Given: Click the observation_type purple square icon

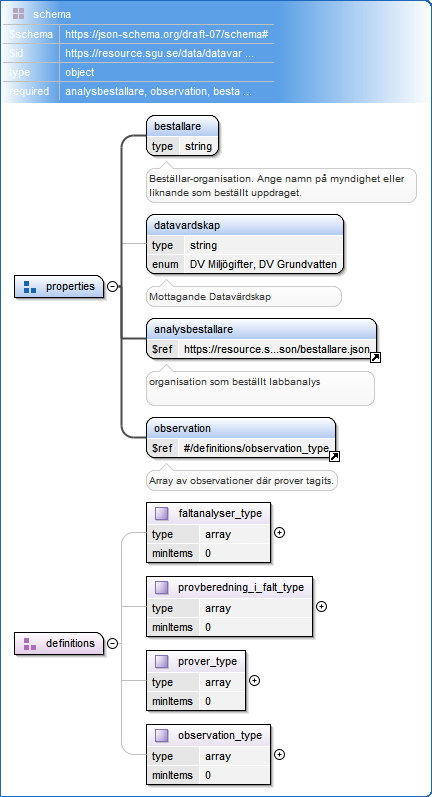Looking at the screenshot, I should (x=162, y=735).
